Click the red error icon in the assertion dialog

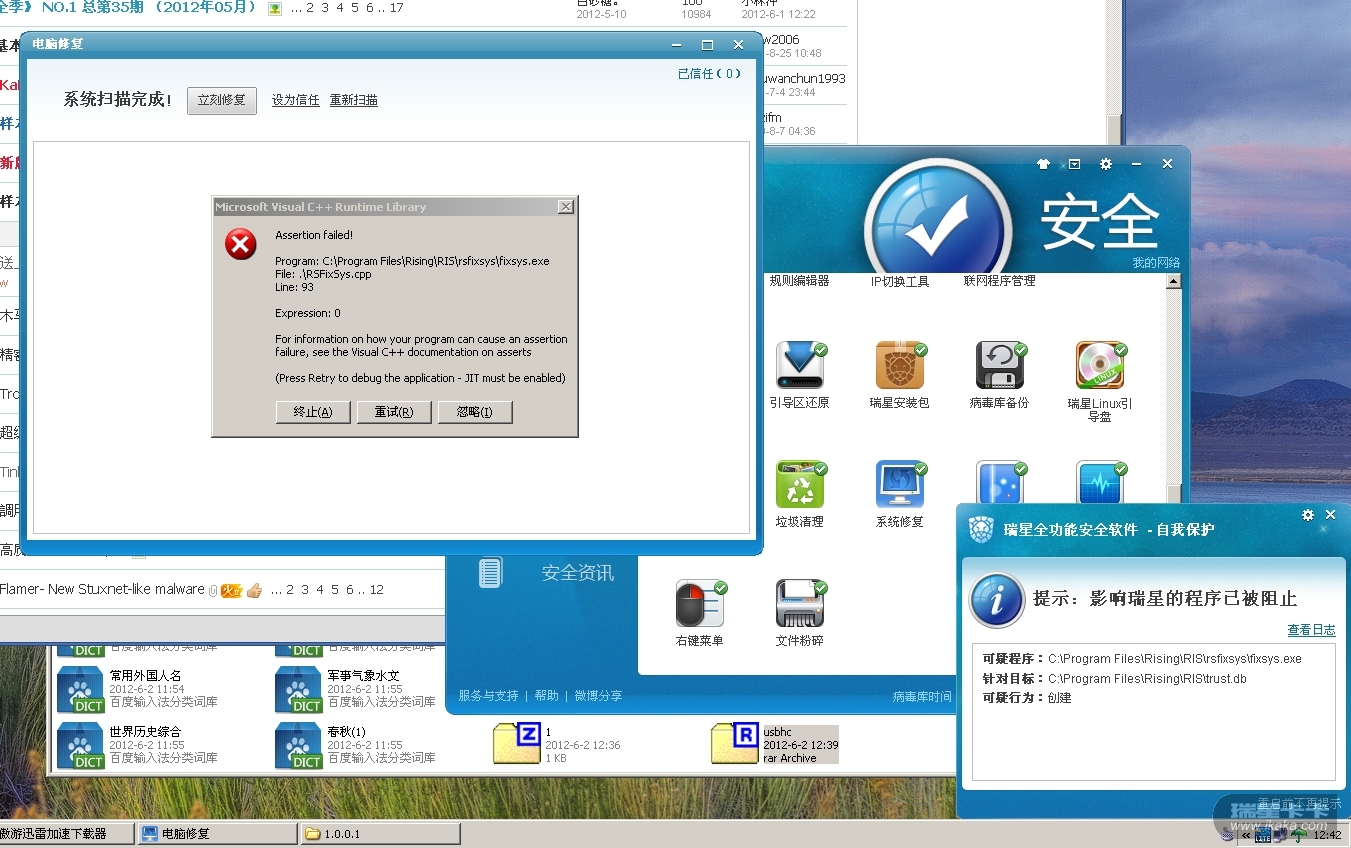(241, 243)
